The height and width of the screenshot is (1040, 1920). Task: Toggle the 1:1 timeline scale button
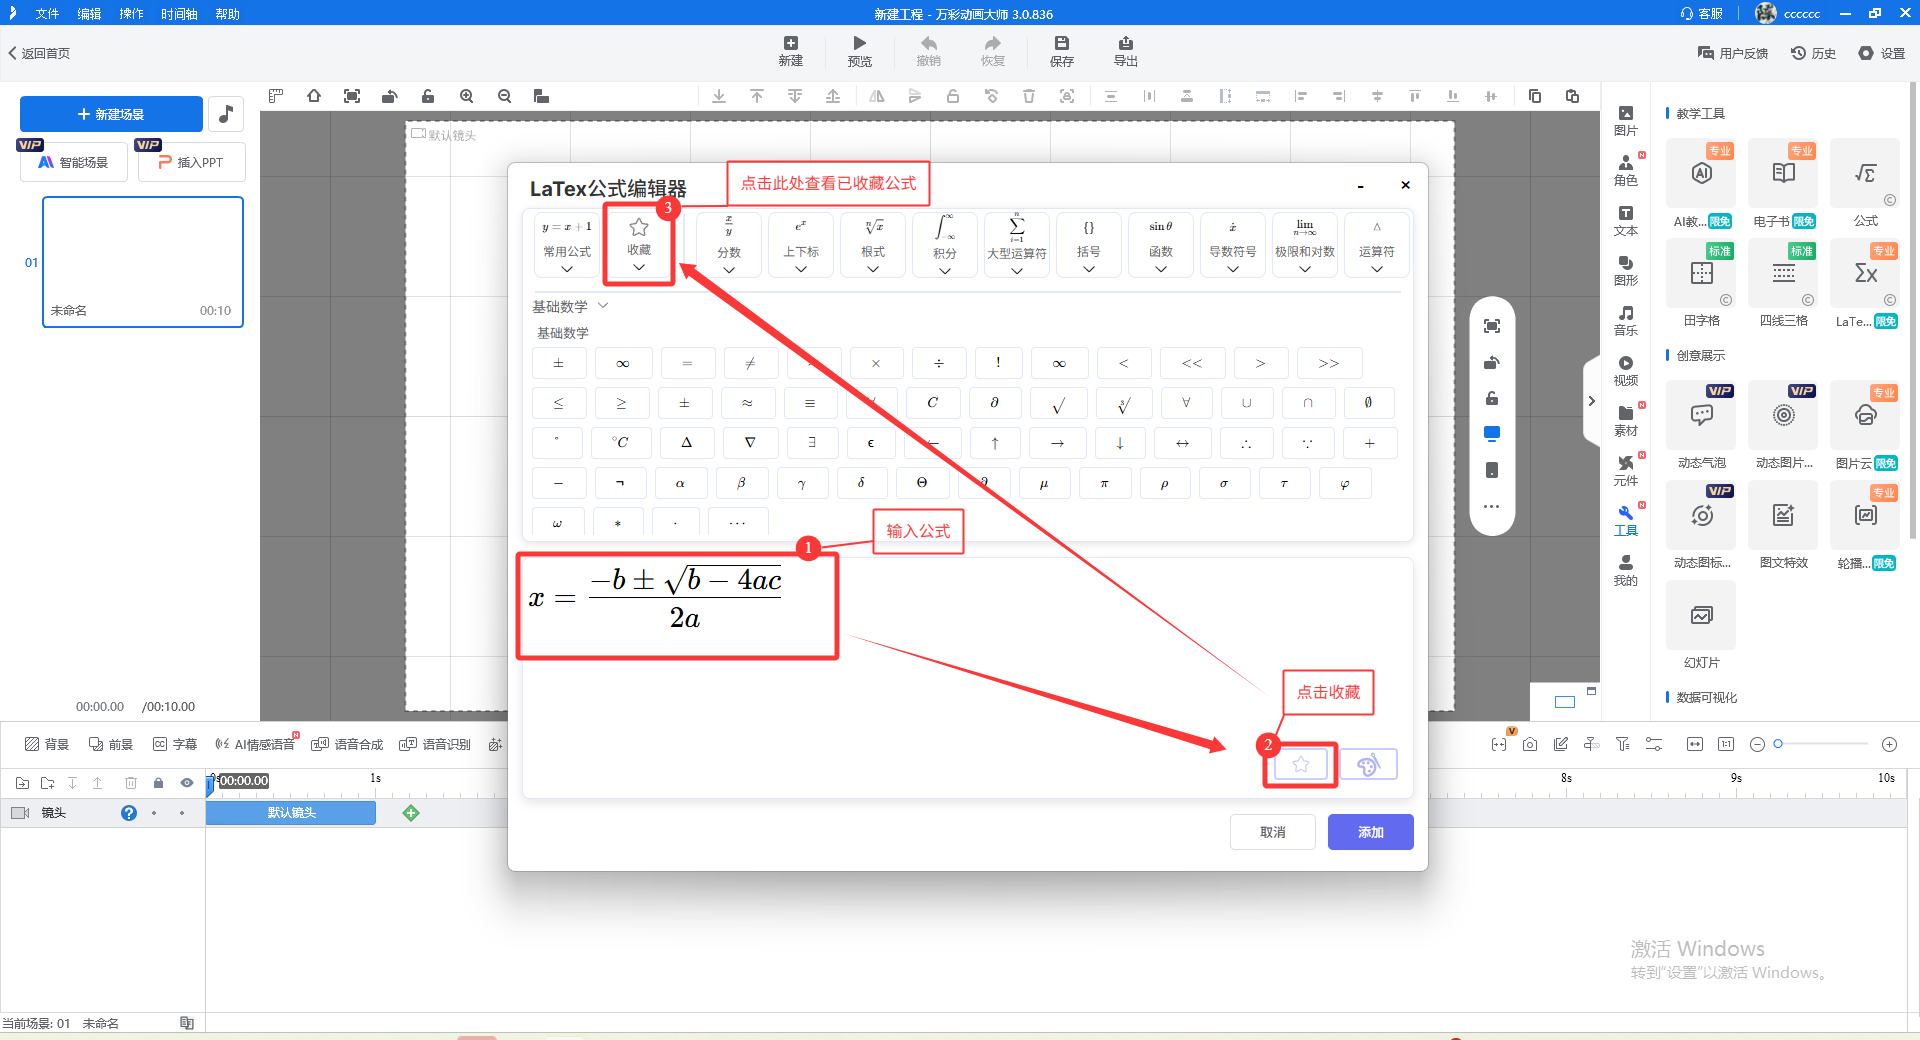[1726, 744]
